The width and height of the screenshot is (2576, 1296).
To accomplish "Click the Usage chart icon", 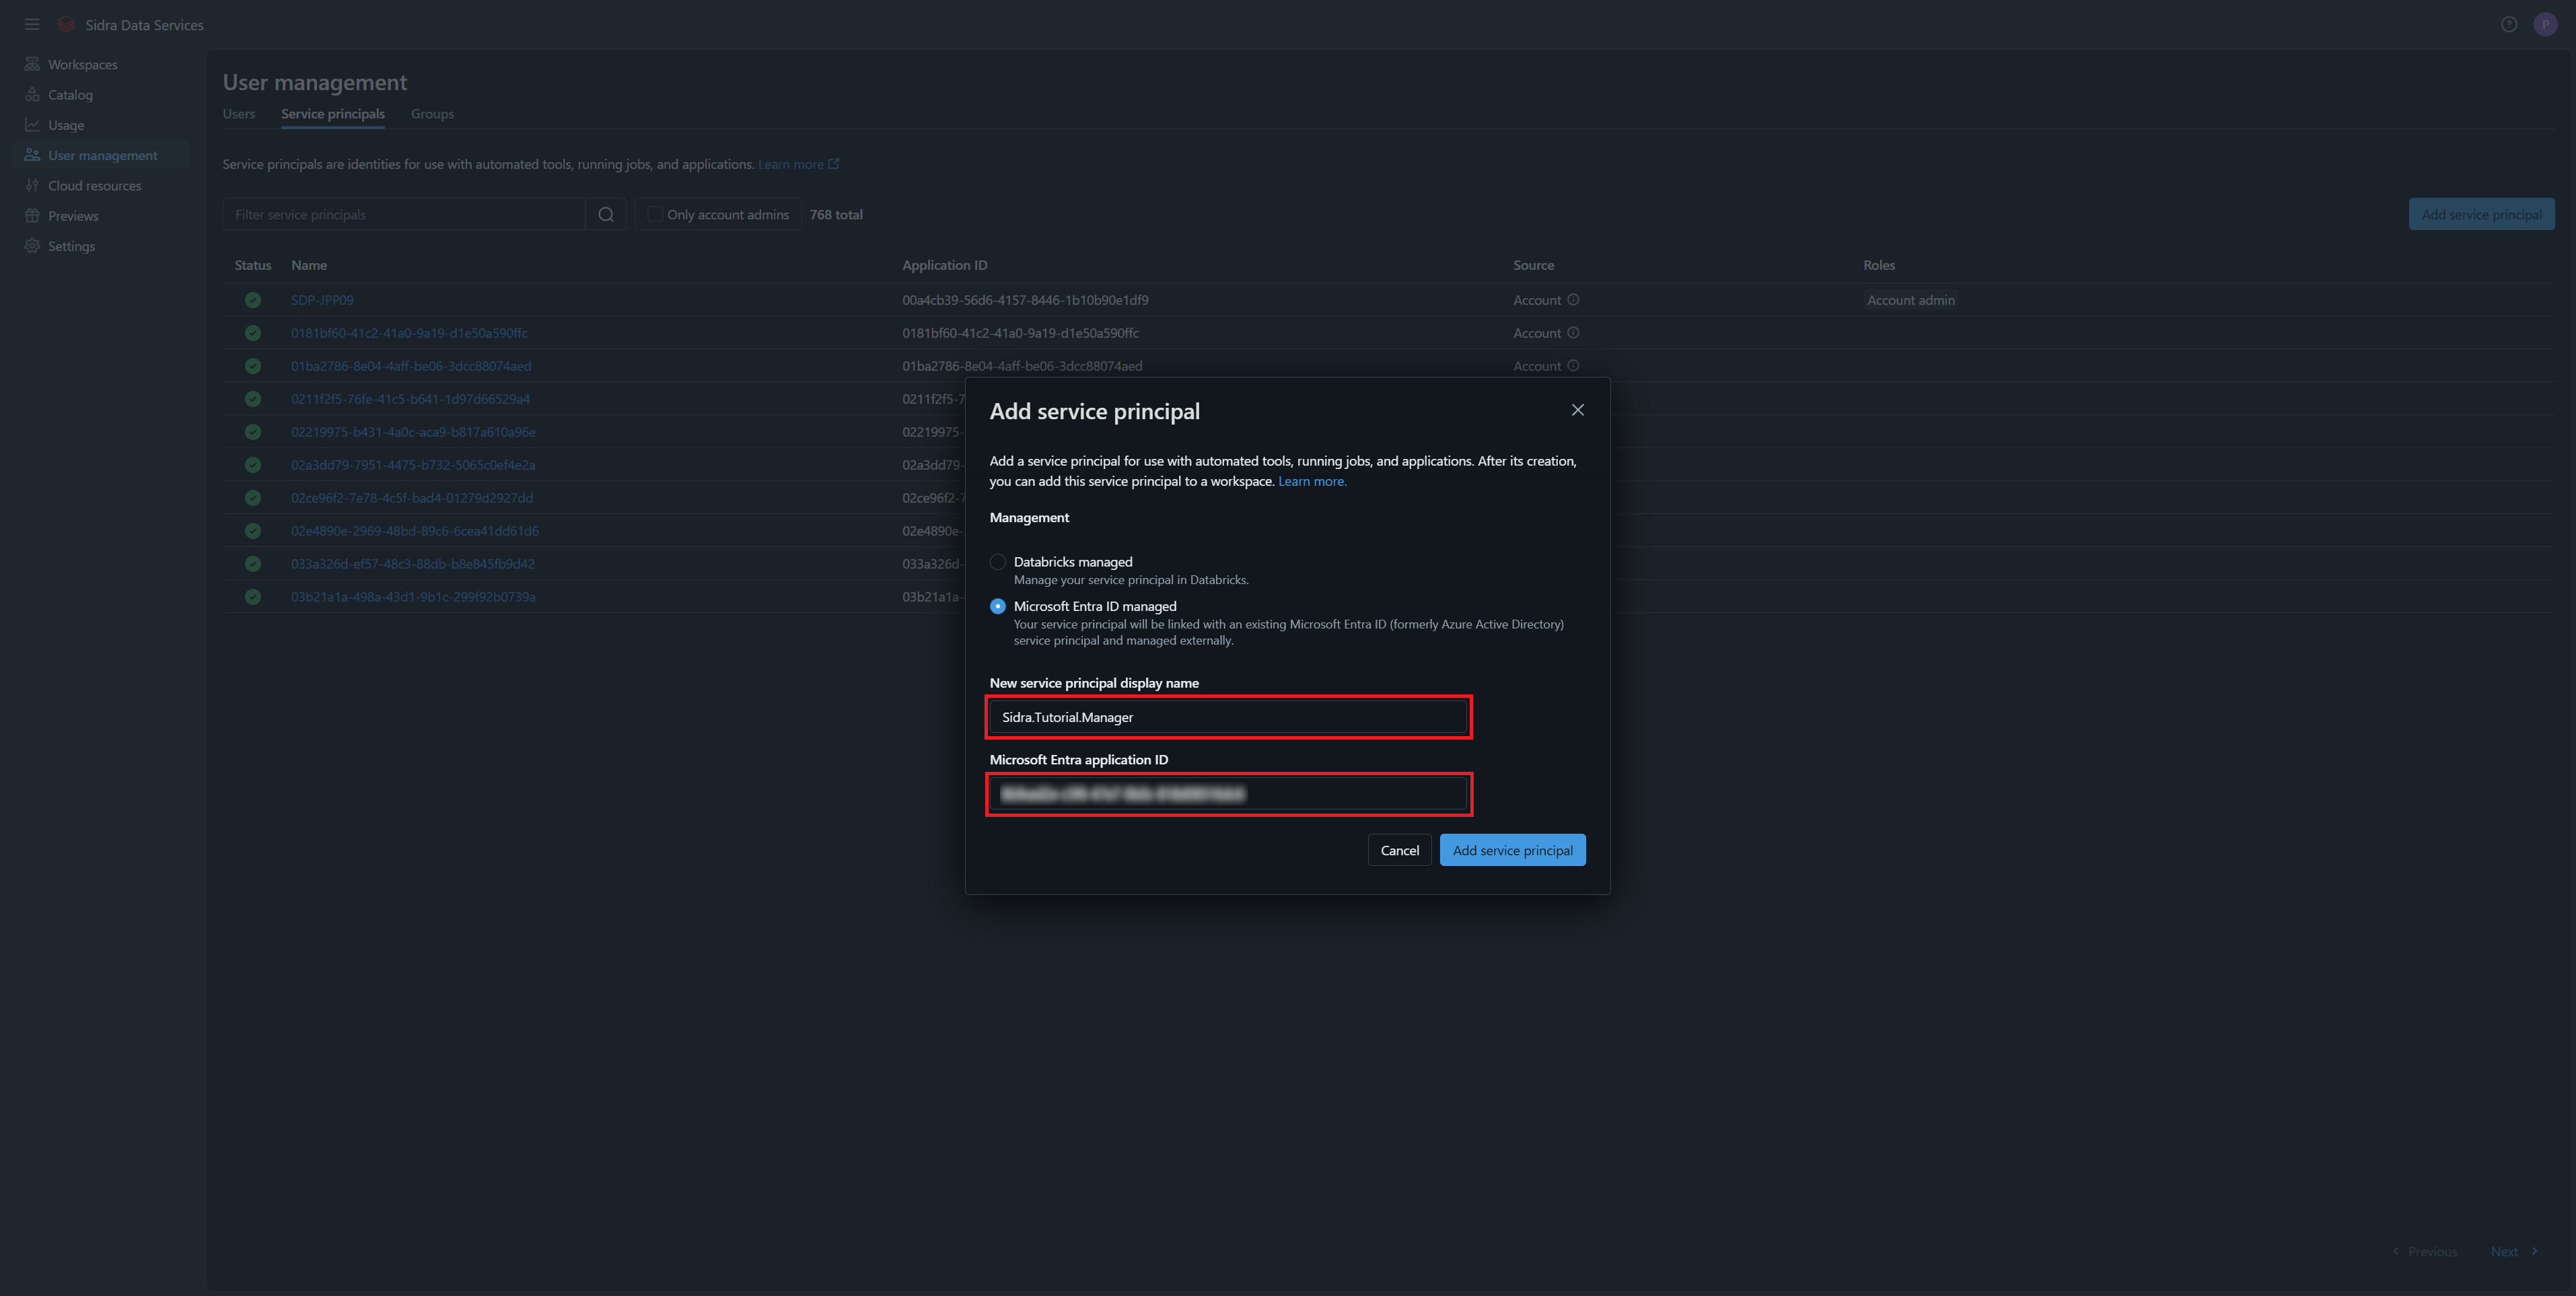I will pyautogui.click(x=32, y=125).
